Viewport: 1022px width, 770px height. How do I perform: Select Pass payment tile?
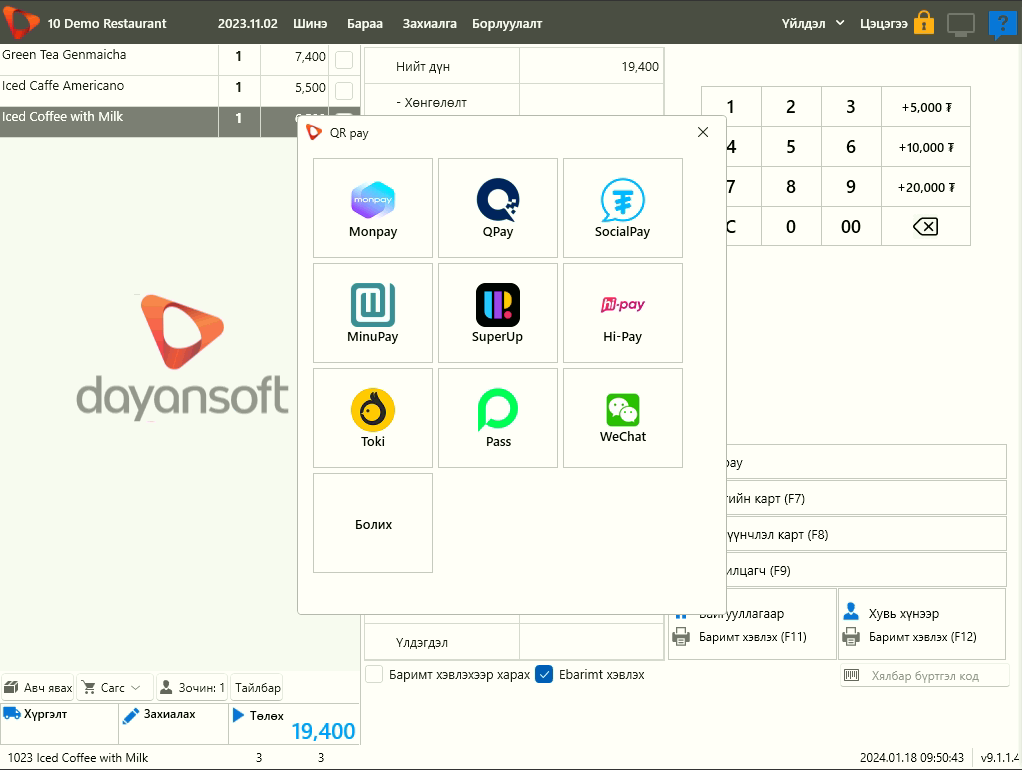point(498,418)
